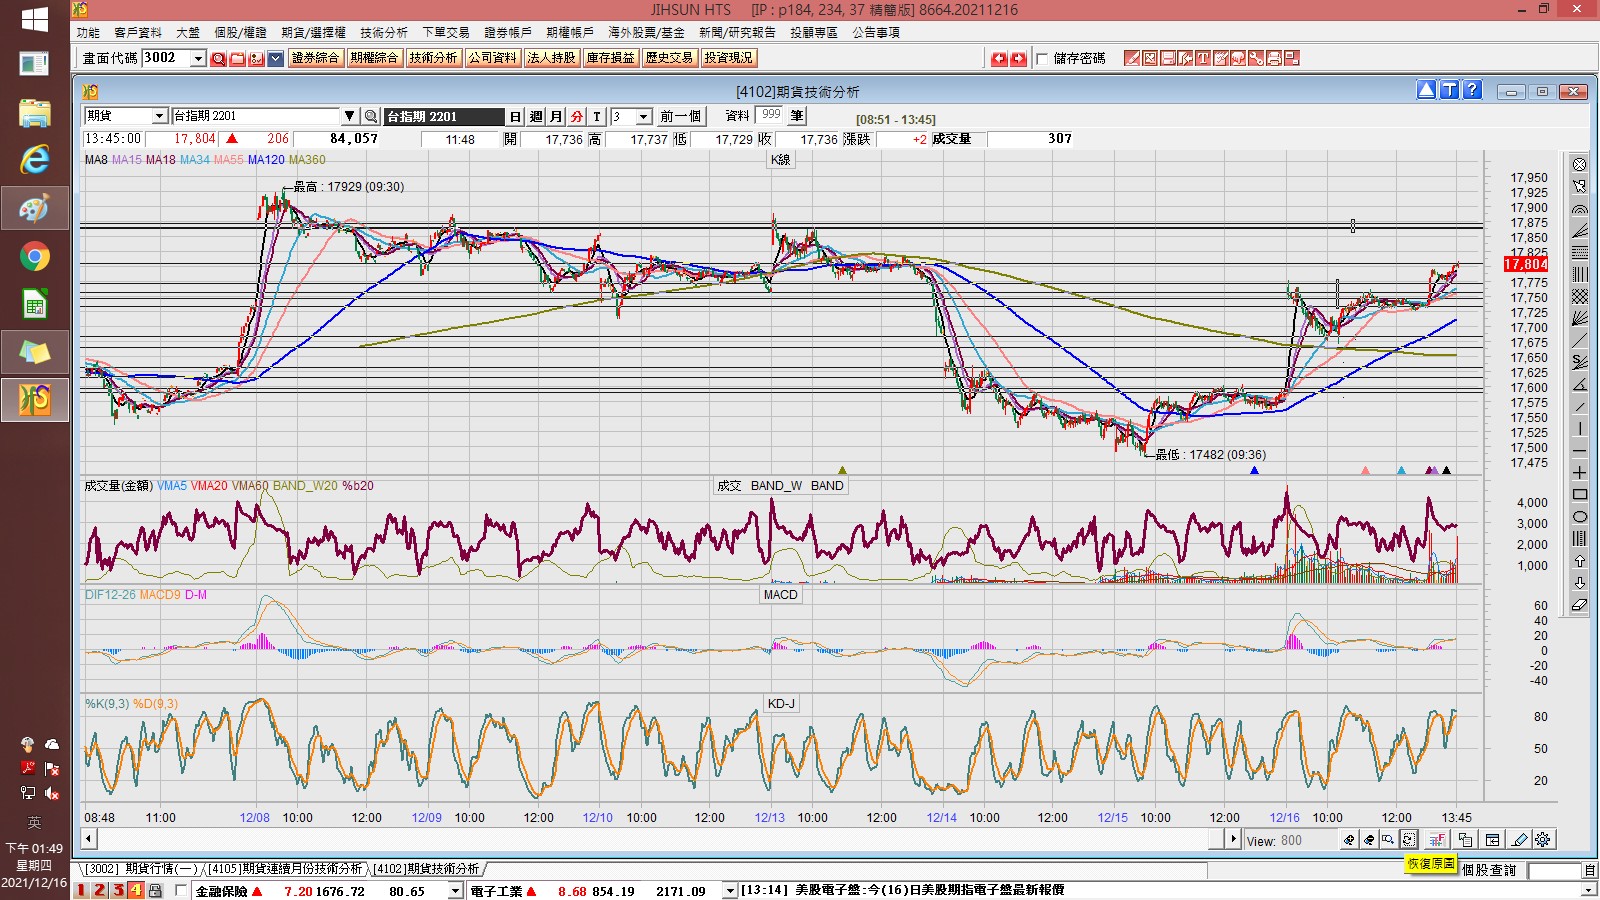Screen dimensions: 1600x900
Task: Open the 功能 menu
Action: pos(88,33)
